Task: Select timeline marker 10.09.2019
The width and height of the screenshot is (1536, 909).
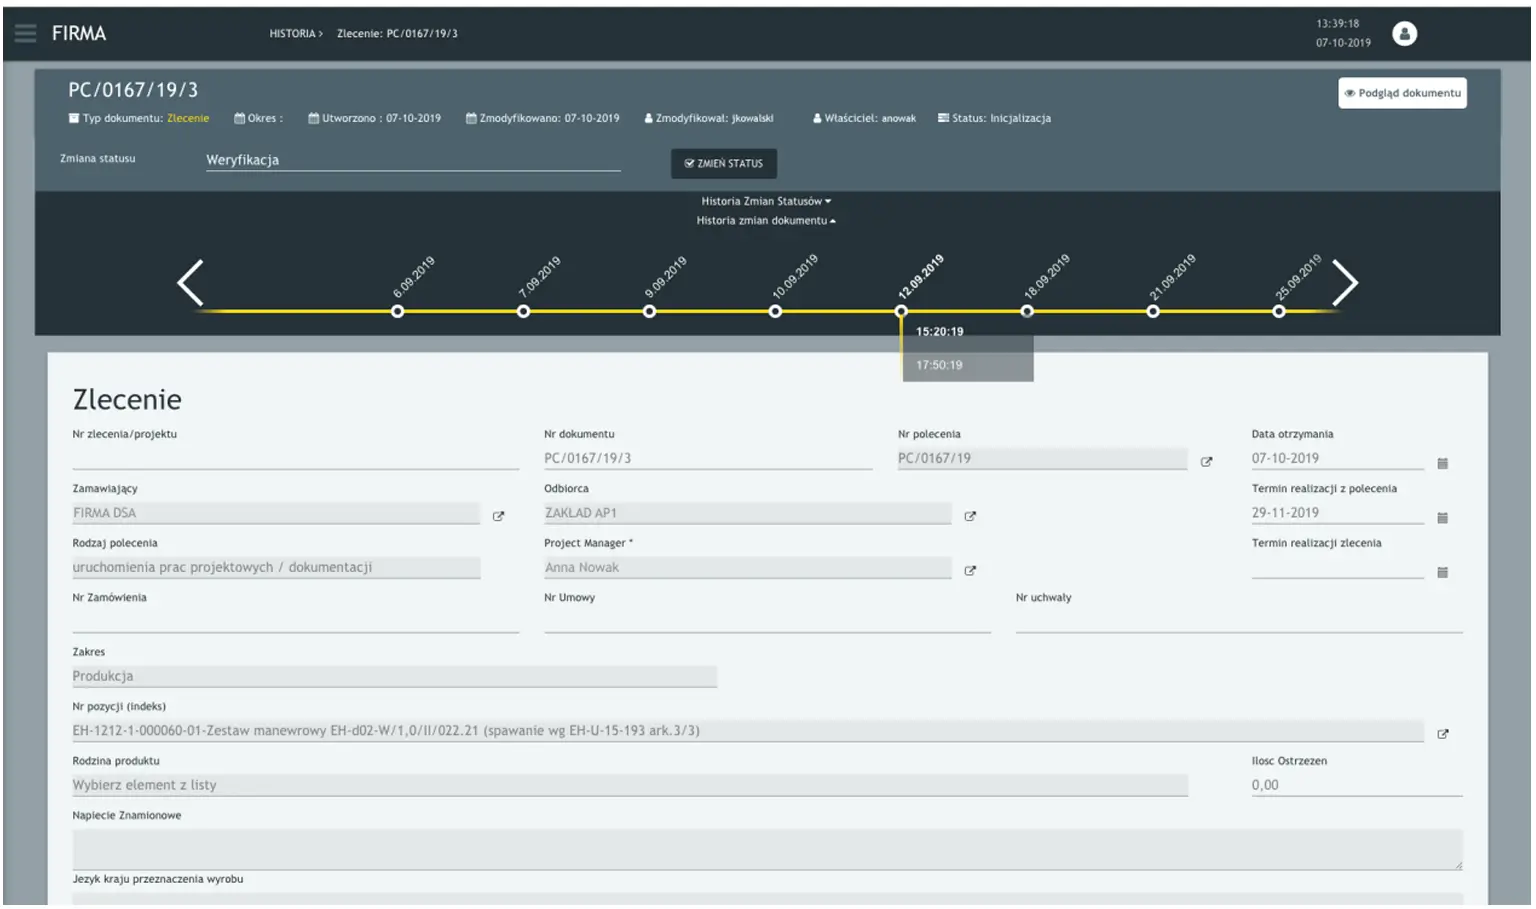Action: [x=775, y=311]
